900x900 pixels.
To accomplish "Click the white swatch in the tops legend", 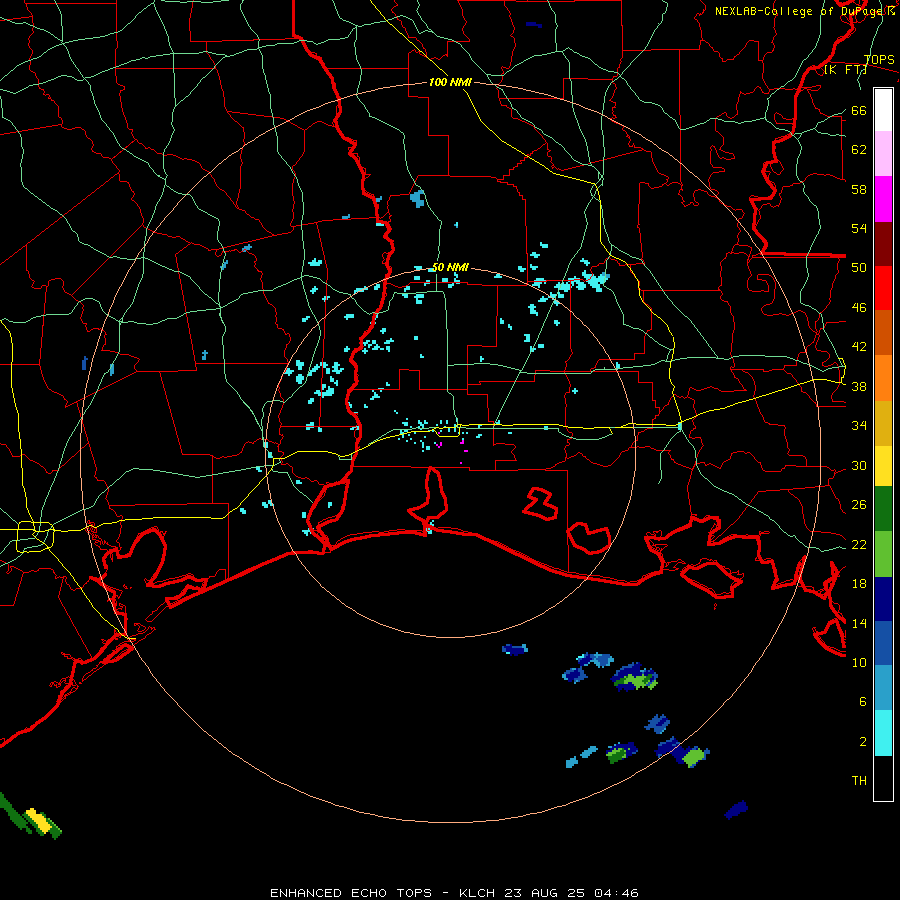I will 883,110.
